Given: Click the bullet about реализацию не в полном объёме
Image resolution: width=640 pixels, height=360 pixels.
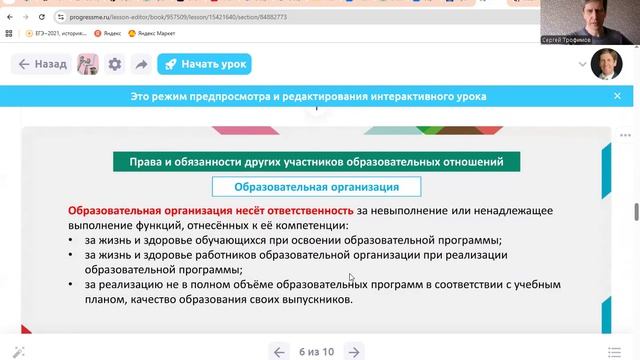Looking at the screenshot, I should 322,292.
